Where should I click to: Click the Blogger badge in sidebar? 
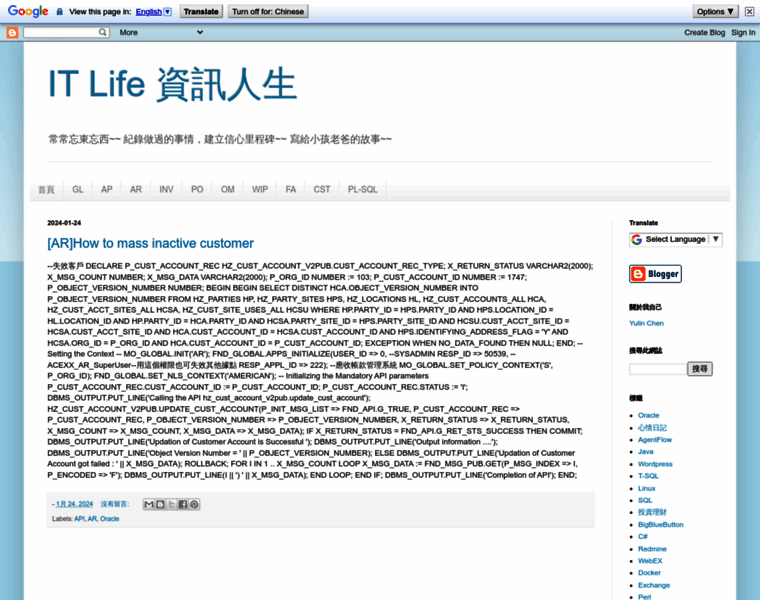click(655, 274)
